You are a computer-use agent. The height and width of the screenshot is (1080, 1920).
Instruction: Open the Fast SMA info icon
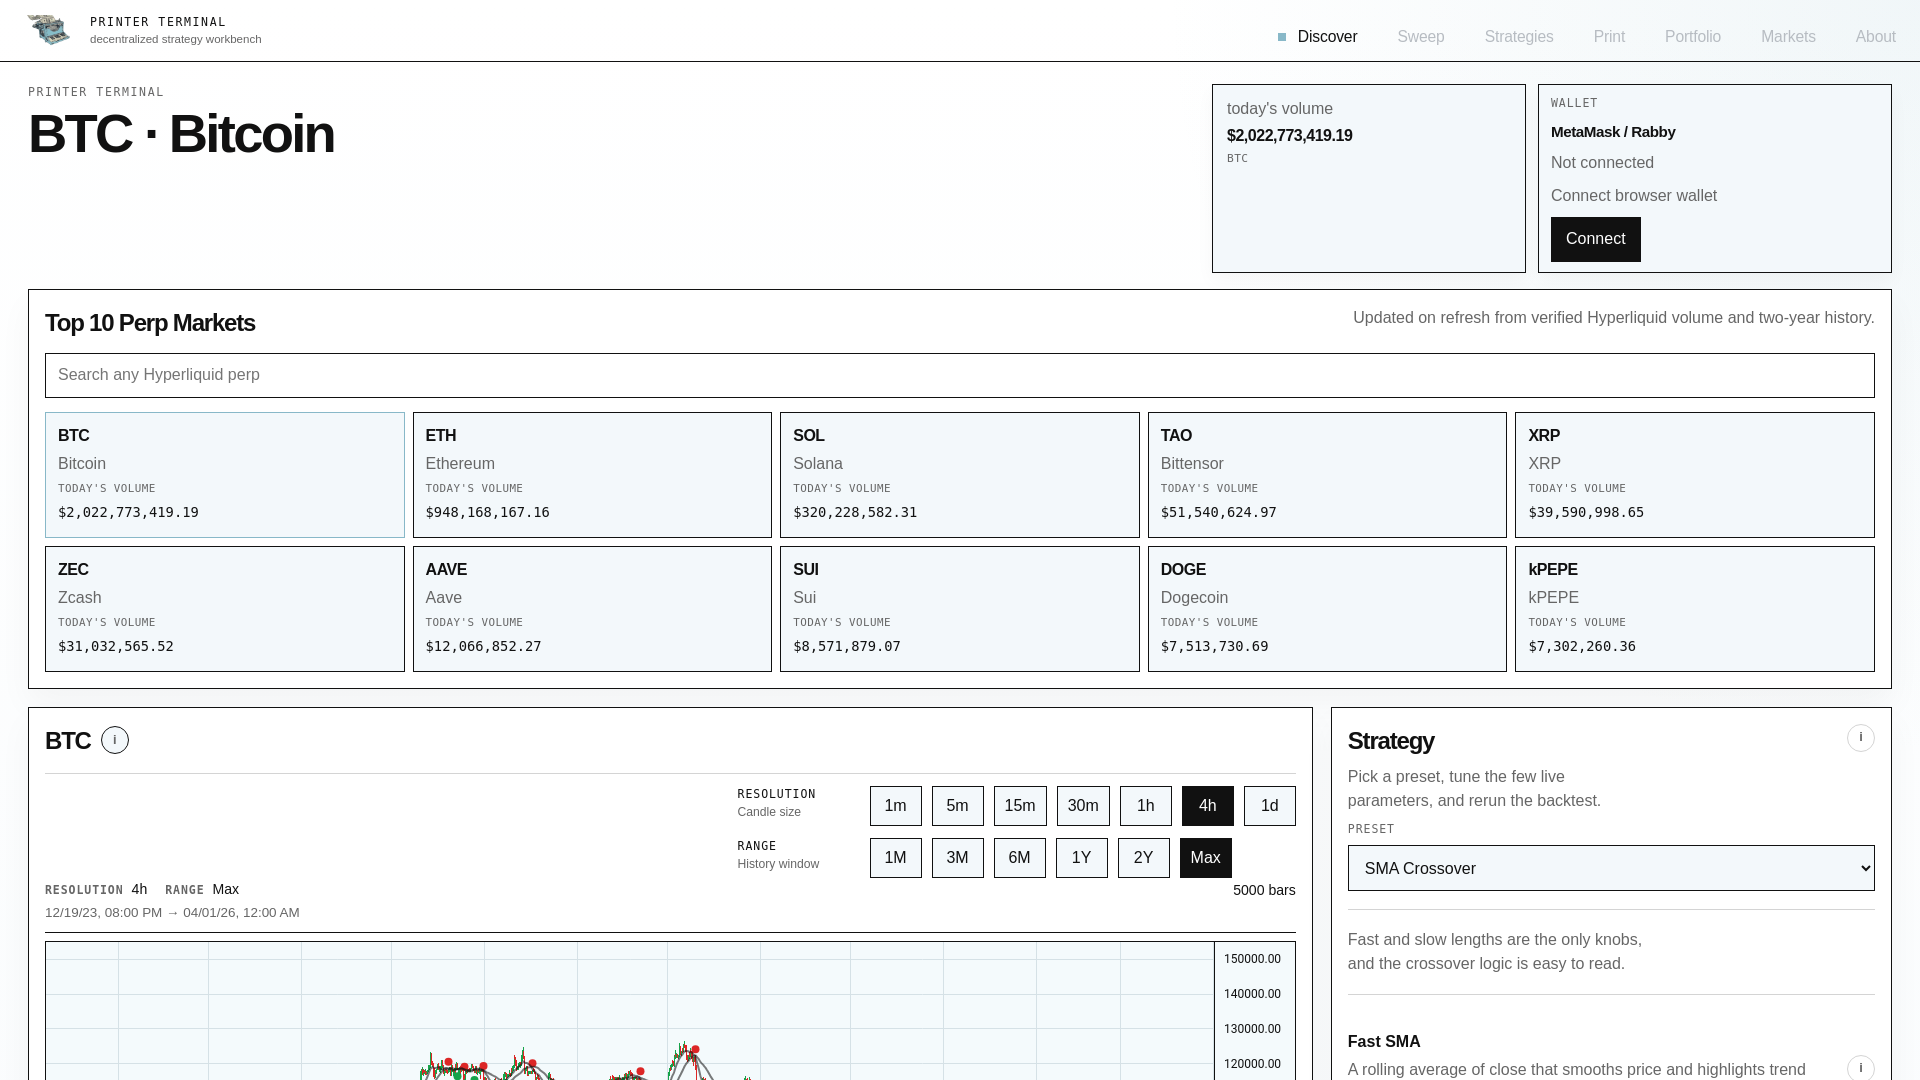1860,1067
